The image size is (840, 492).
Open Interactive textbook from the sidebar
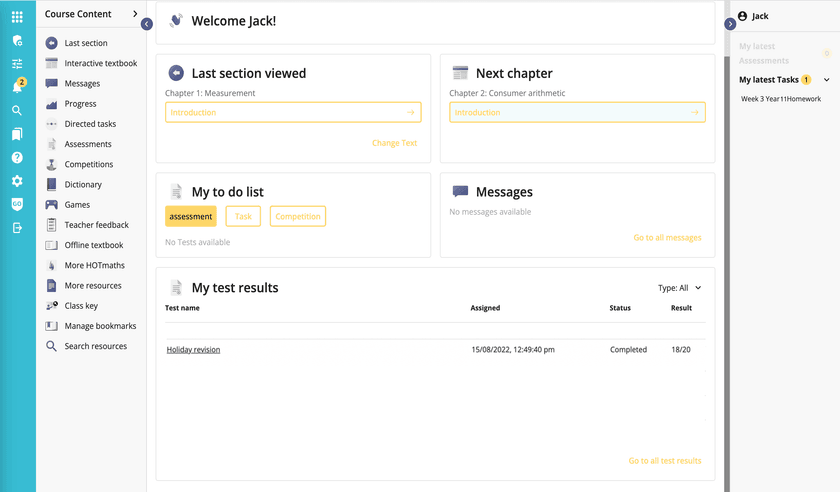pos(100,64)
